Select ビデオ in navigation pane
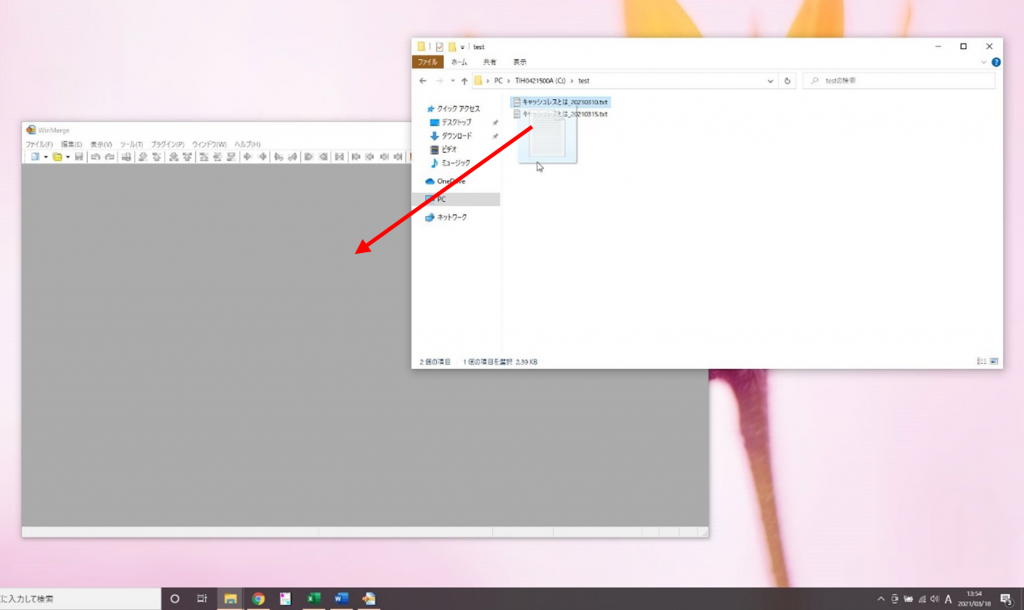The height and width of the screenshot is (610, 1024). [x=443, y=150]
